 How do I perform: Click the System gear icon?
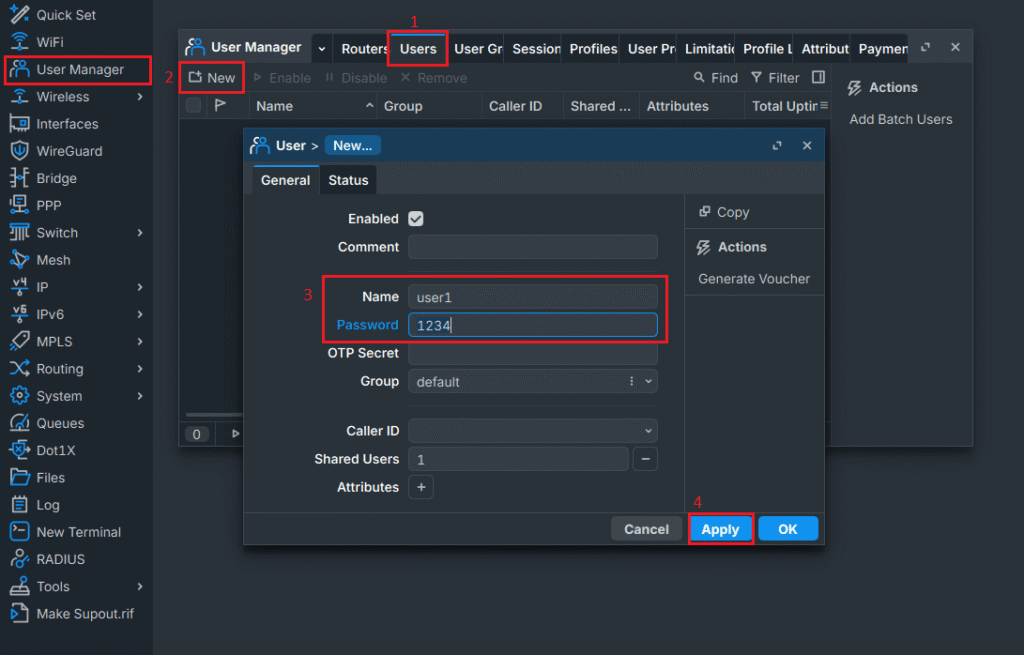click(20, 396)
